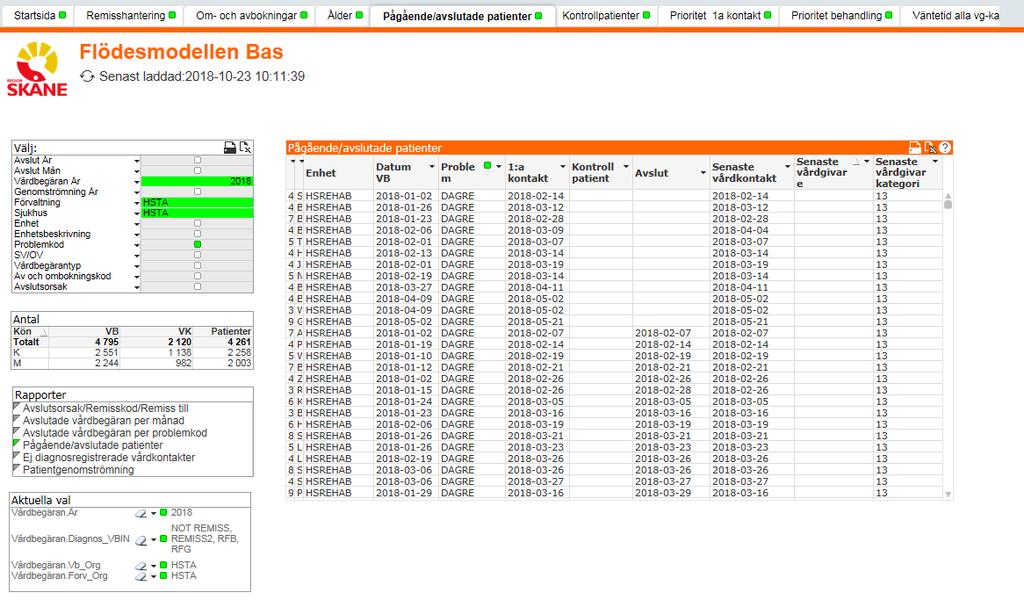The image size is (1024, 600).
Task: Open the 1:a kontakt column dropdown
Action: point(562,167)
